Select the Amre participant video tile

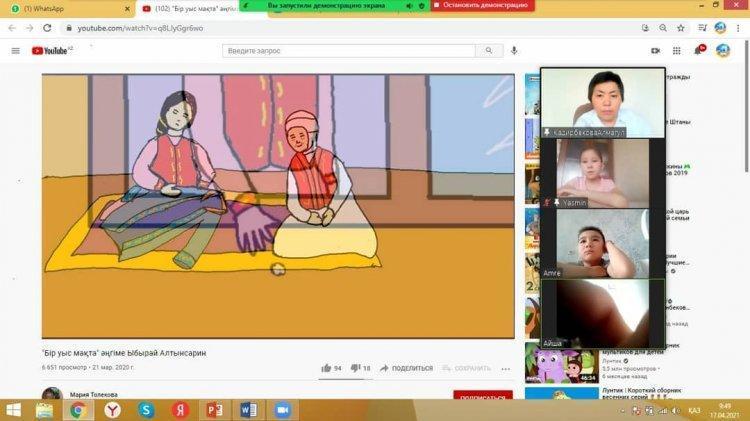click(603, 244)
